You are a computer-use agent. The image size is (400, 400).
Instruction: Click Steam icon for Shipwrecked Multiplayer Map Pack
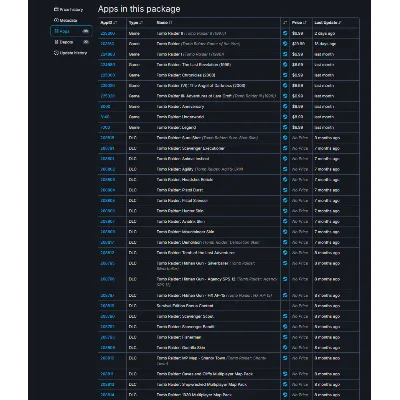(x=285, y=384)
